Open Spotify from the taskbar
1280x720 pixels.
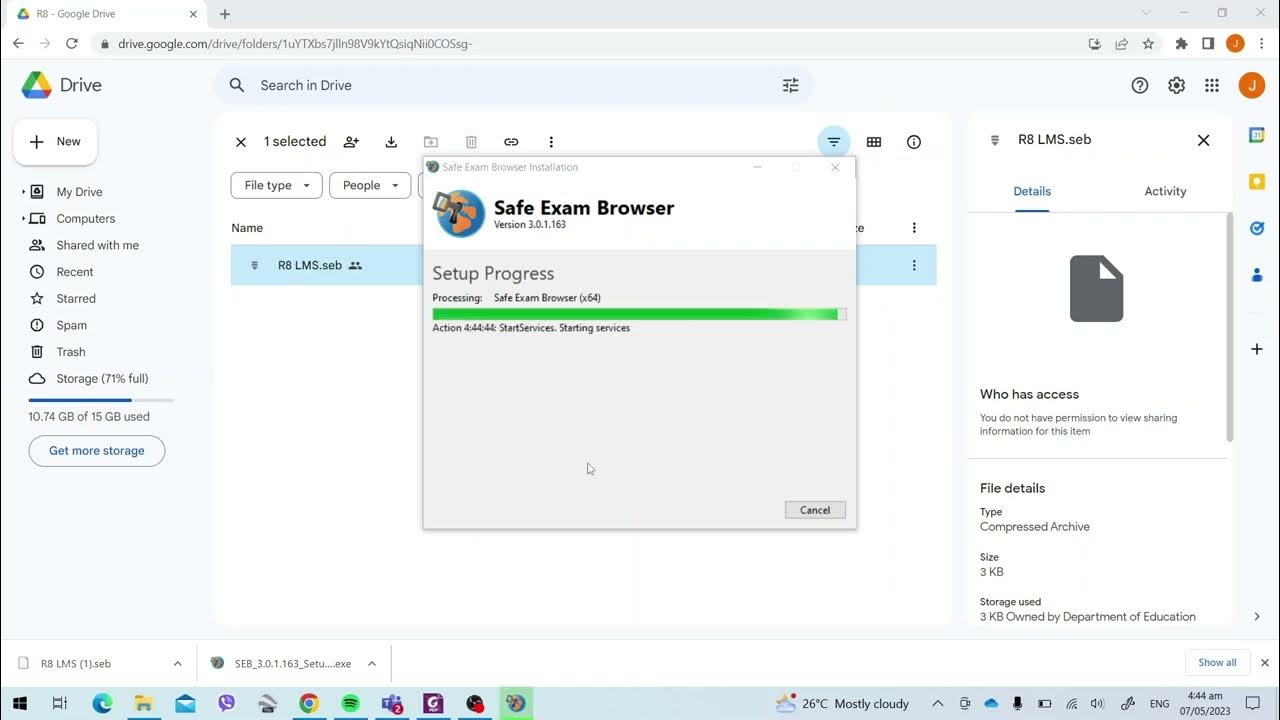350,704
